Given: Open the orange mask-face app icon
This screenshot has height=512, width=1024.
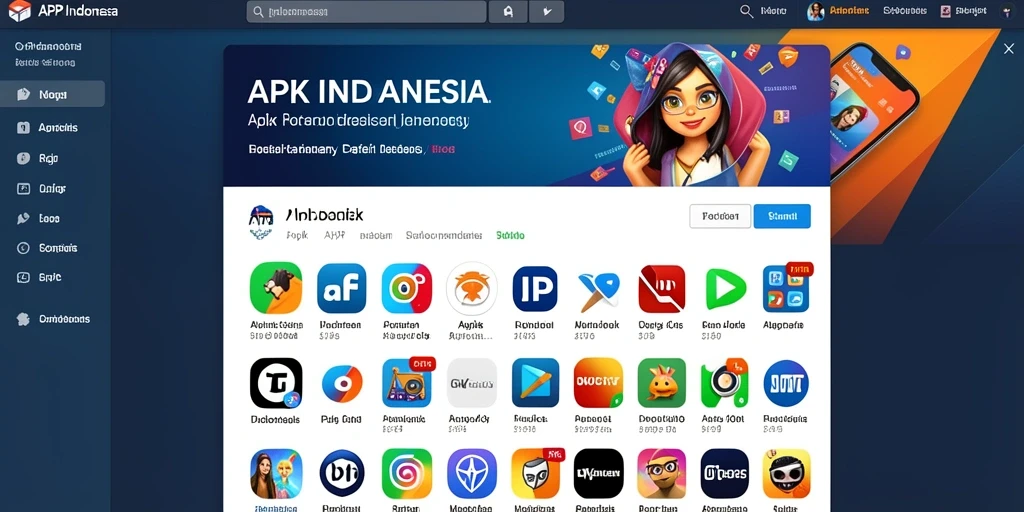Looking at the screenshot, I should (x=535, y=474).
